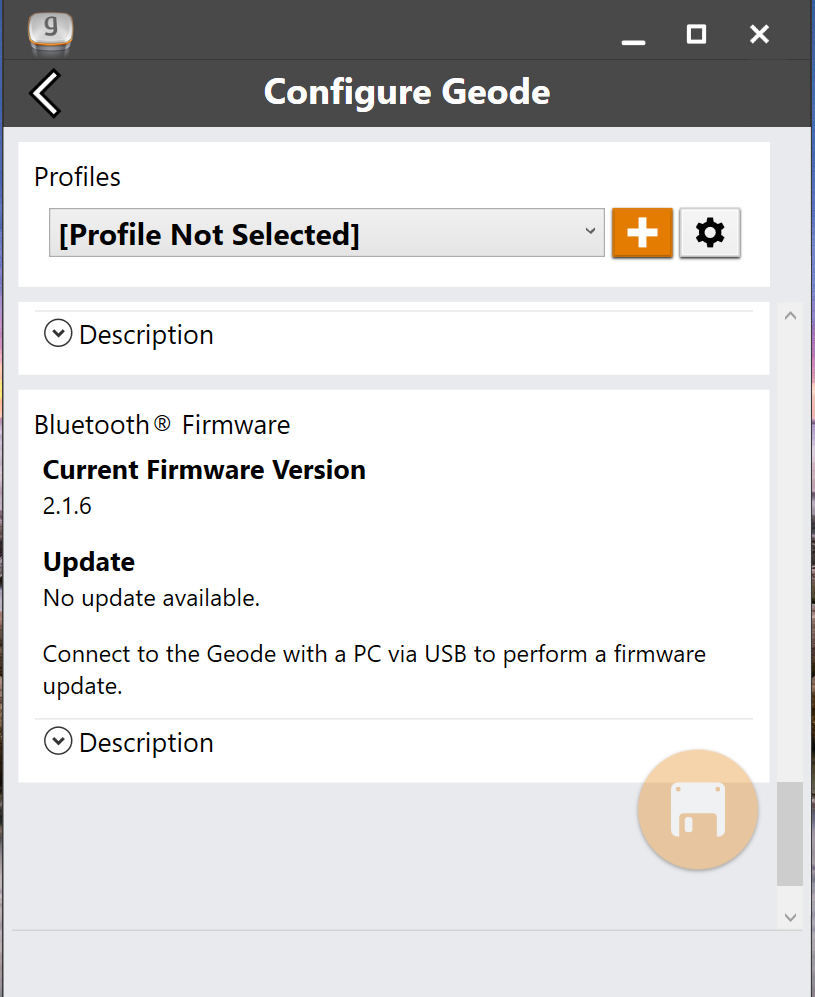Click the No update available message
The width and height of the screenshot is (815, 997).
pos(151,598)
